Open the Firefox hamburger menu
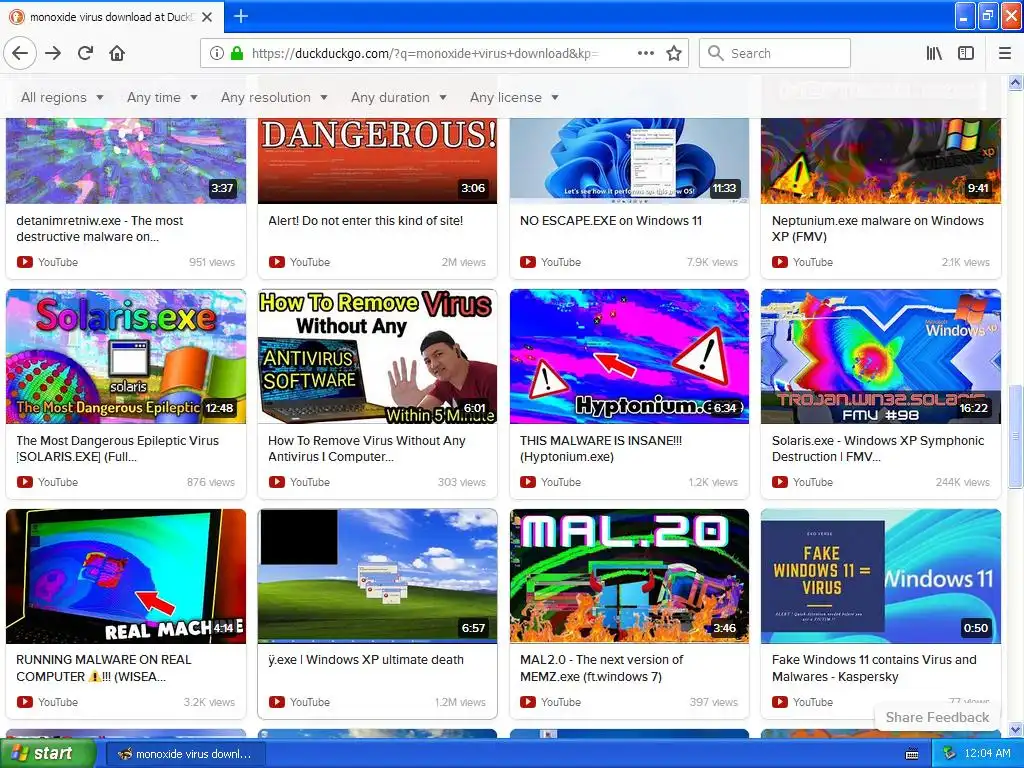 pos(1005,54)
